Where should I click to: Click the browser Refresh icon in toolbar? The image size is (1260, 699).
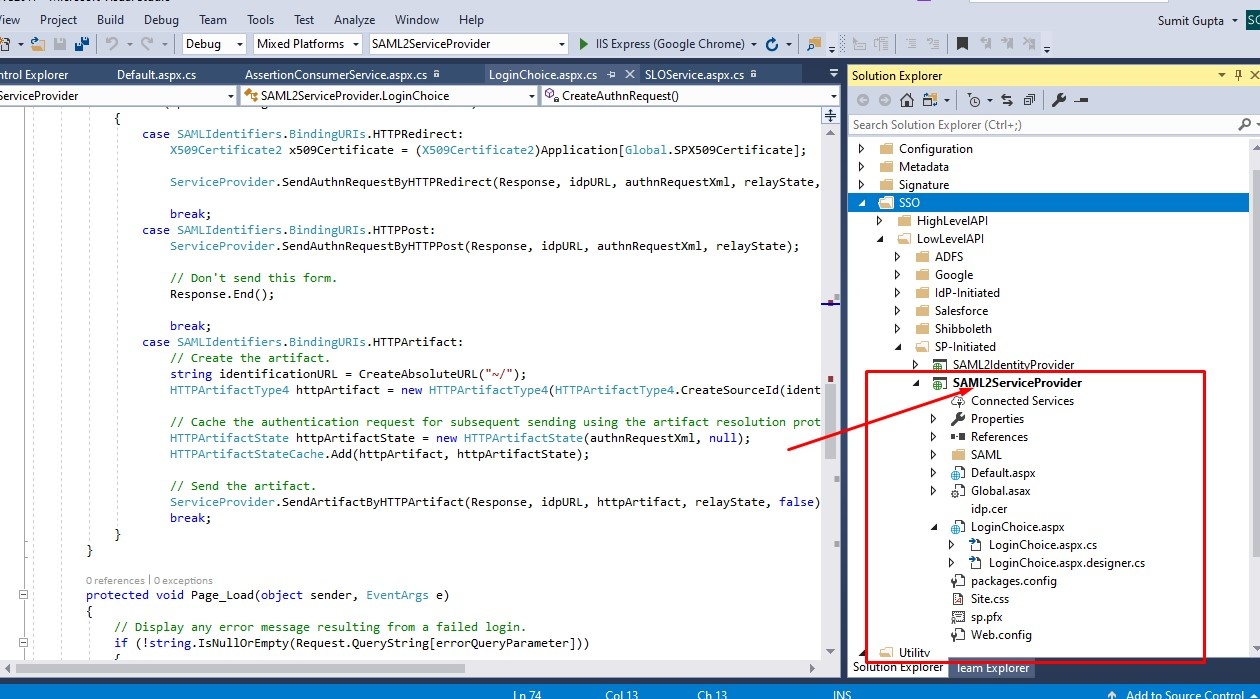coord(772,44)
